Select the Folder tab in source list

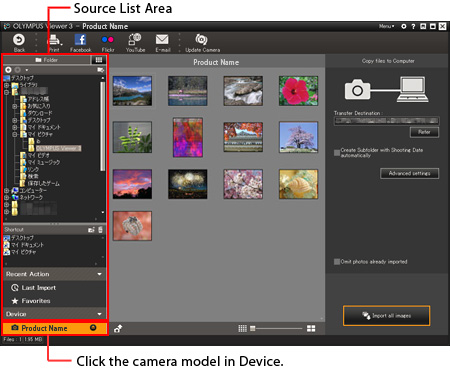(x=47, y=60)
